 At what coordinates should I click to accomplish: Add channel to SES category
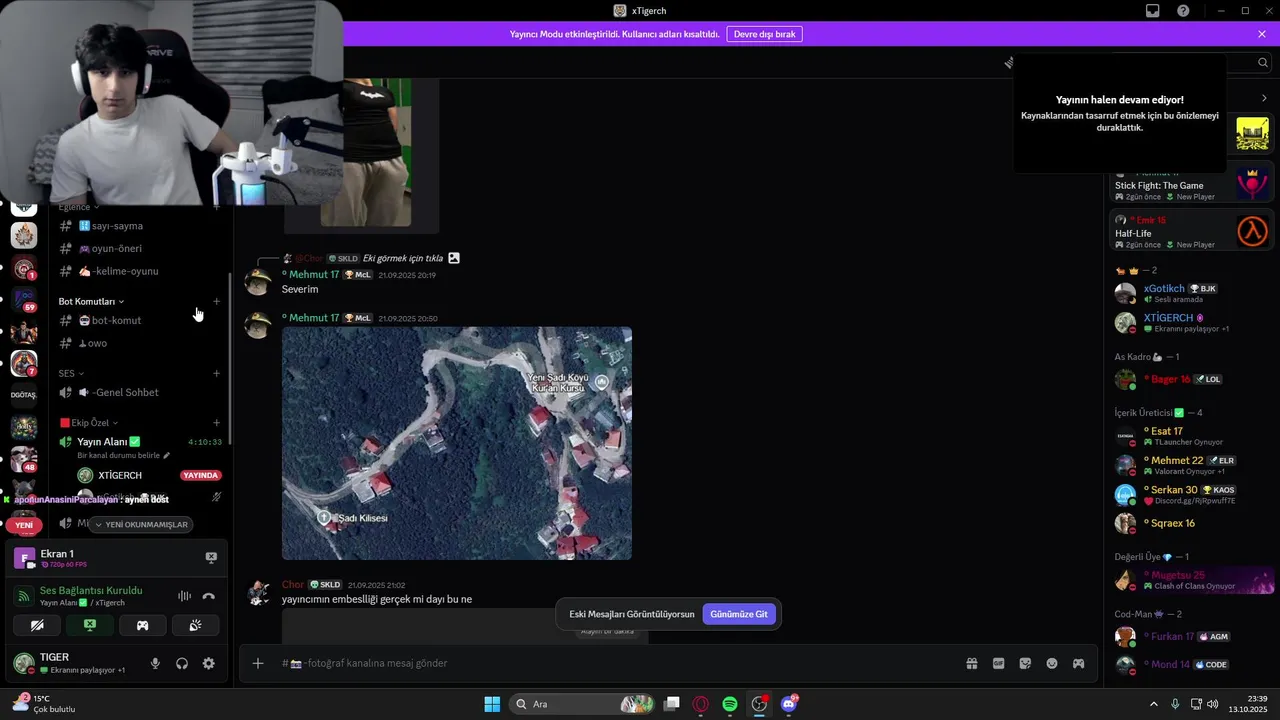click(x=216, y=373)
